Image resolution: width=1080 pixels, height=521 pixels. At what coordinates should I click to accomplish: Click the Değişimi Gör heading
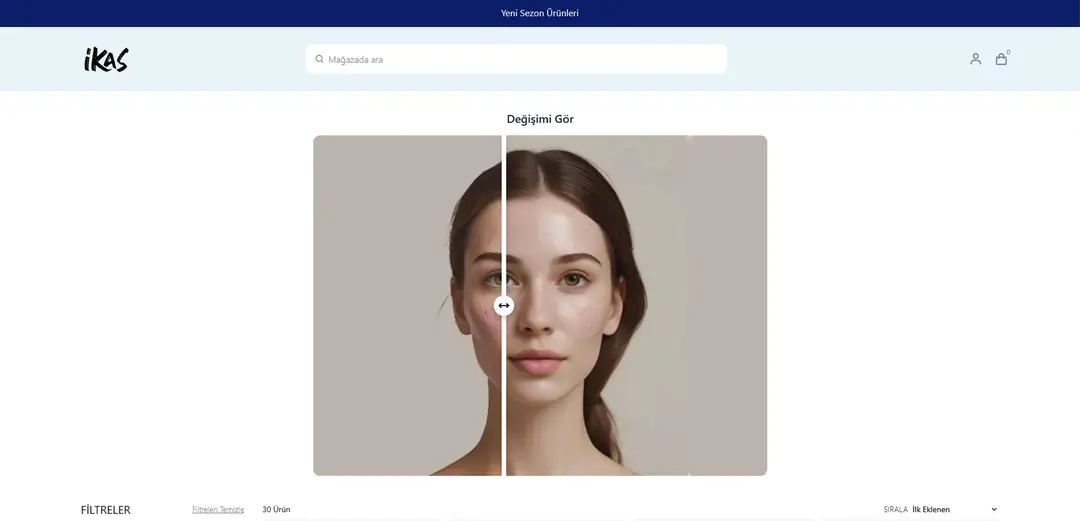click(540, 119)
